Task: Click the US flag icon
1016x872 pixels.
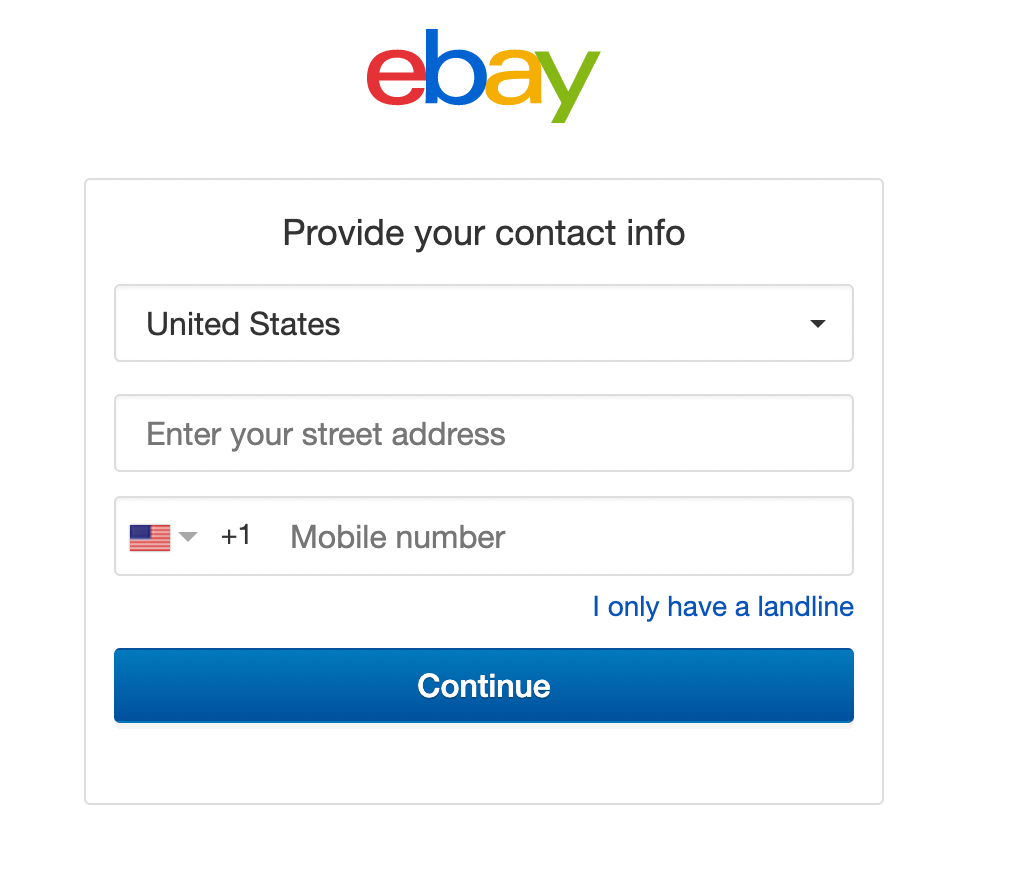Action: (150, 537)
